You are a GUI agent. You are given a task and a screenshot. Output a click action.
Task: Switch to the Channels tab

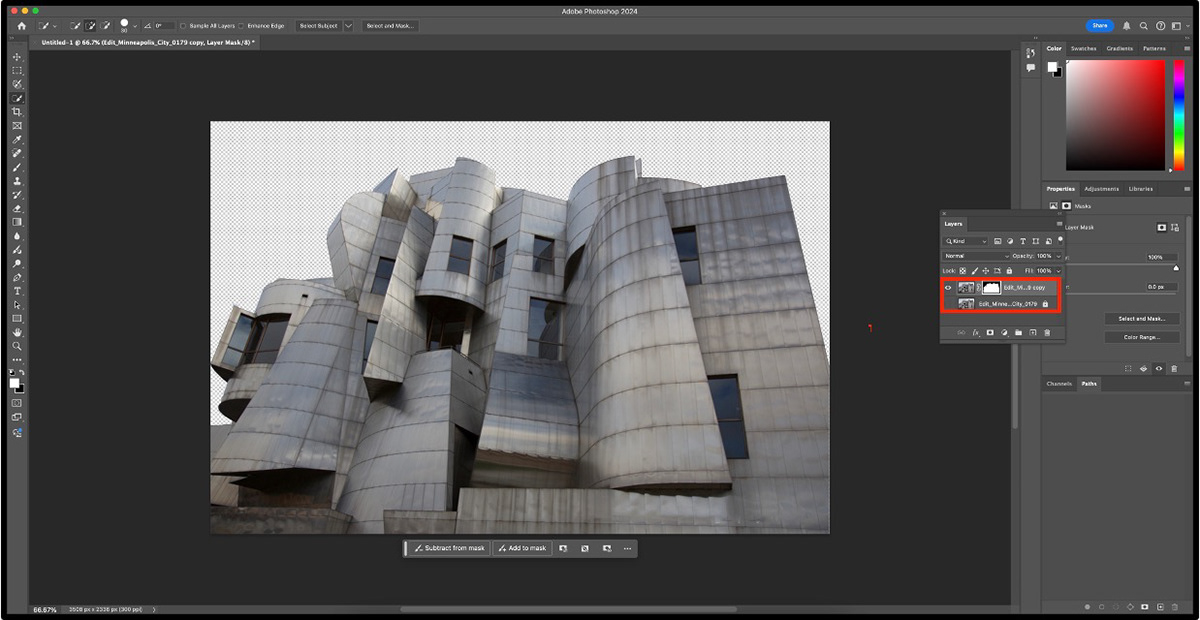pyautogui.click(x=1059, y=384)
